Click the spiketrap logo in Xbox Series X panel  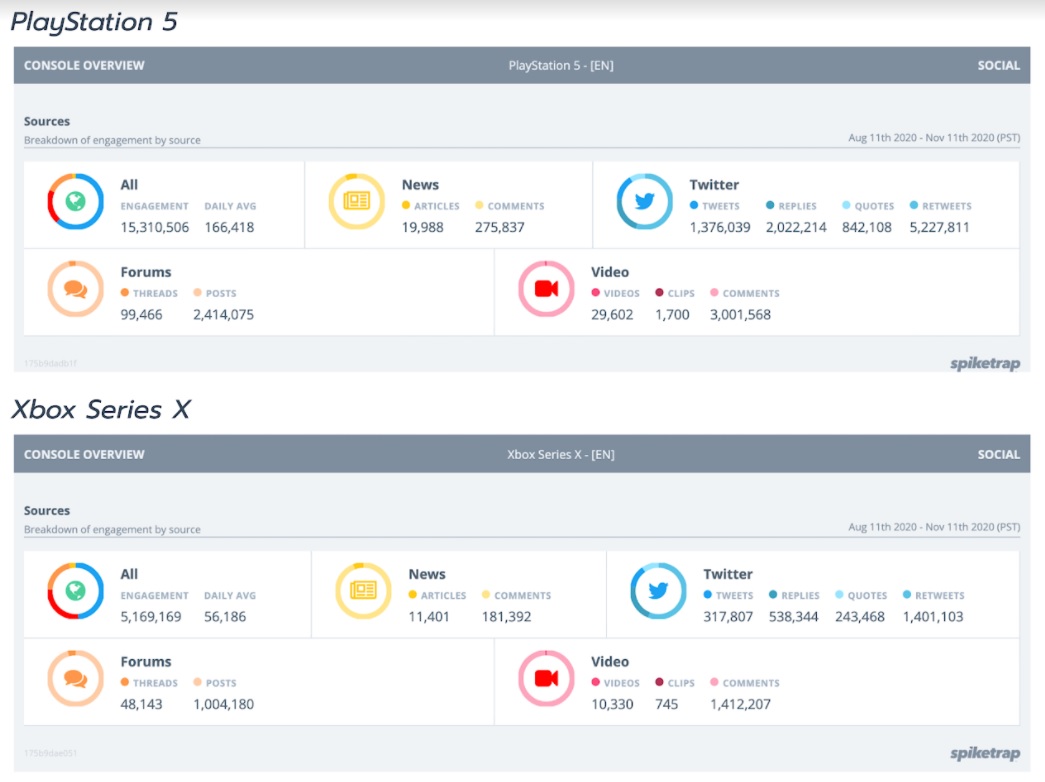(985, 753)
